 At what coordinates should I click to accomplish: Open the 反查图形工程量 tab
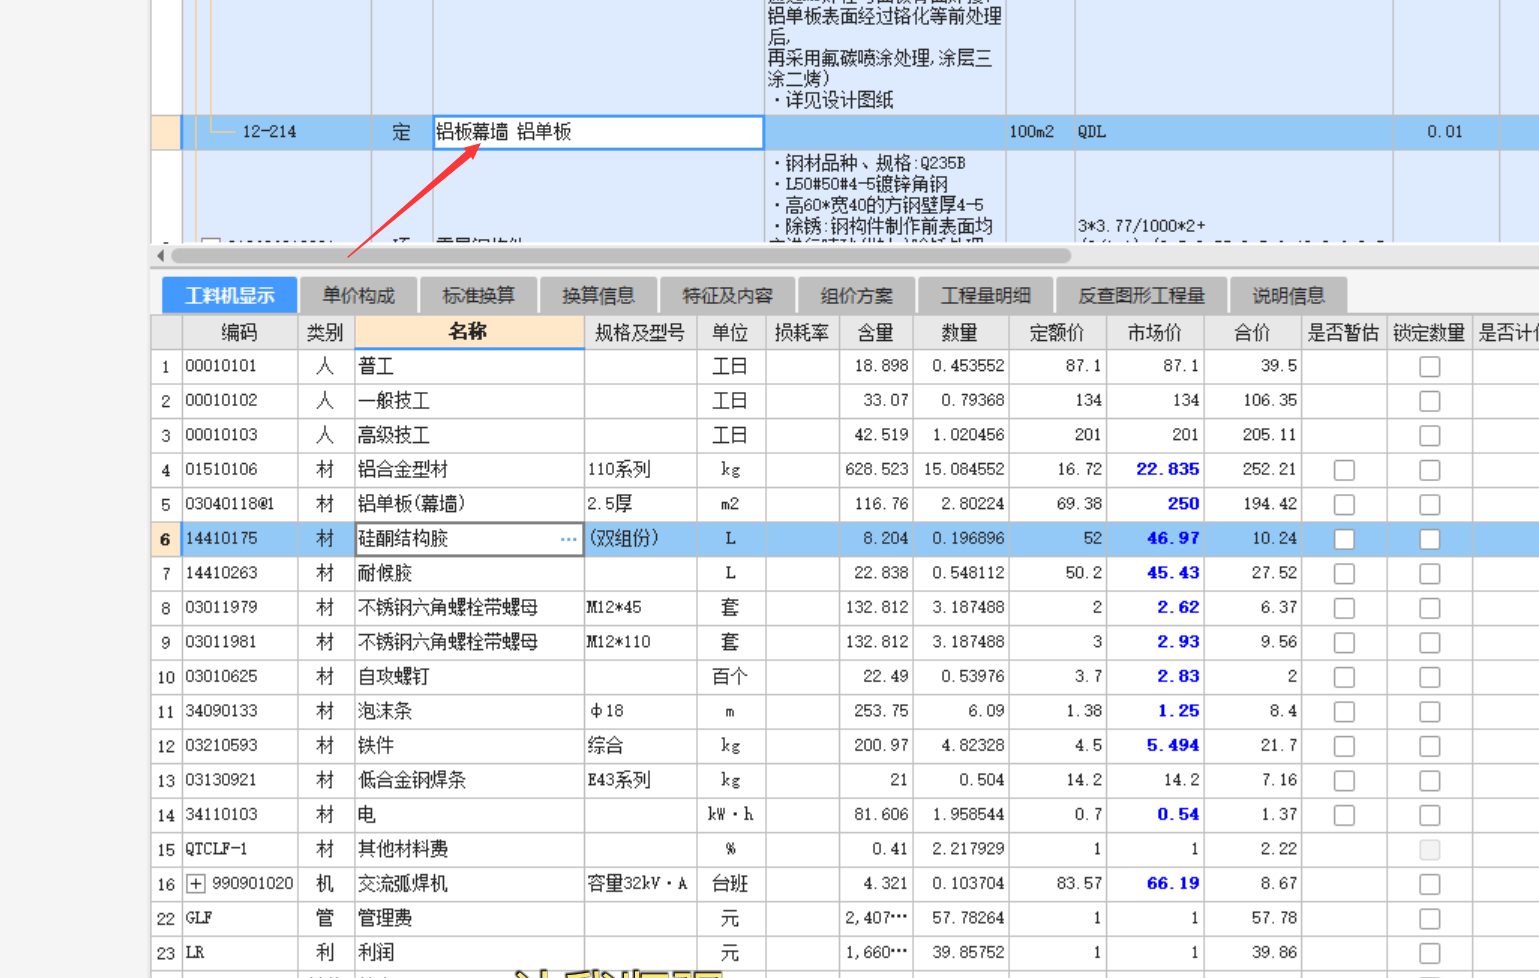(x=1141, y=295)
